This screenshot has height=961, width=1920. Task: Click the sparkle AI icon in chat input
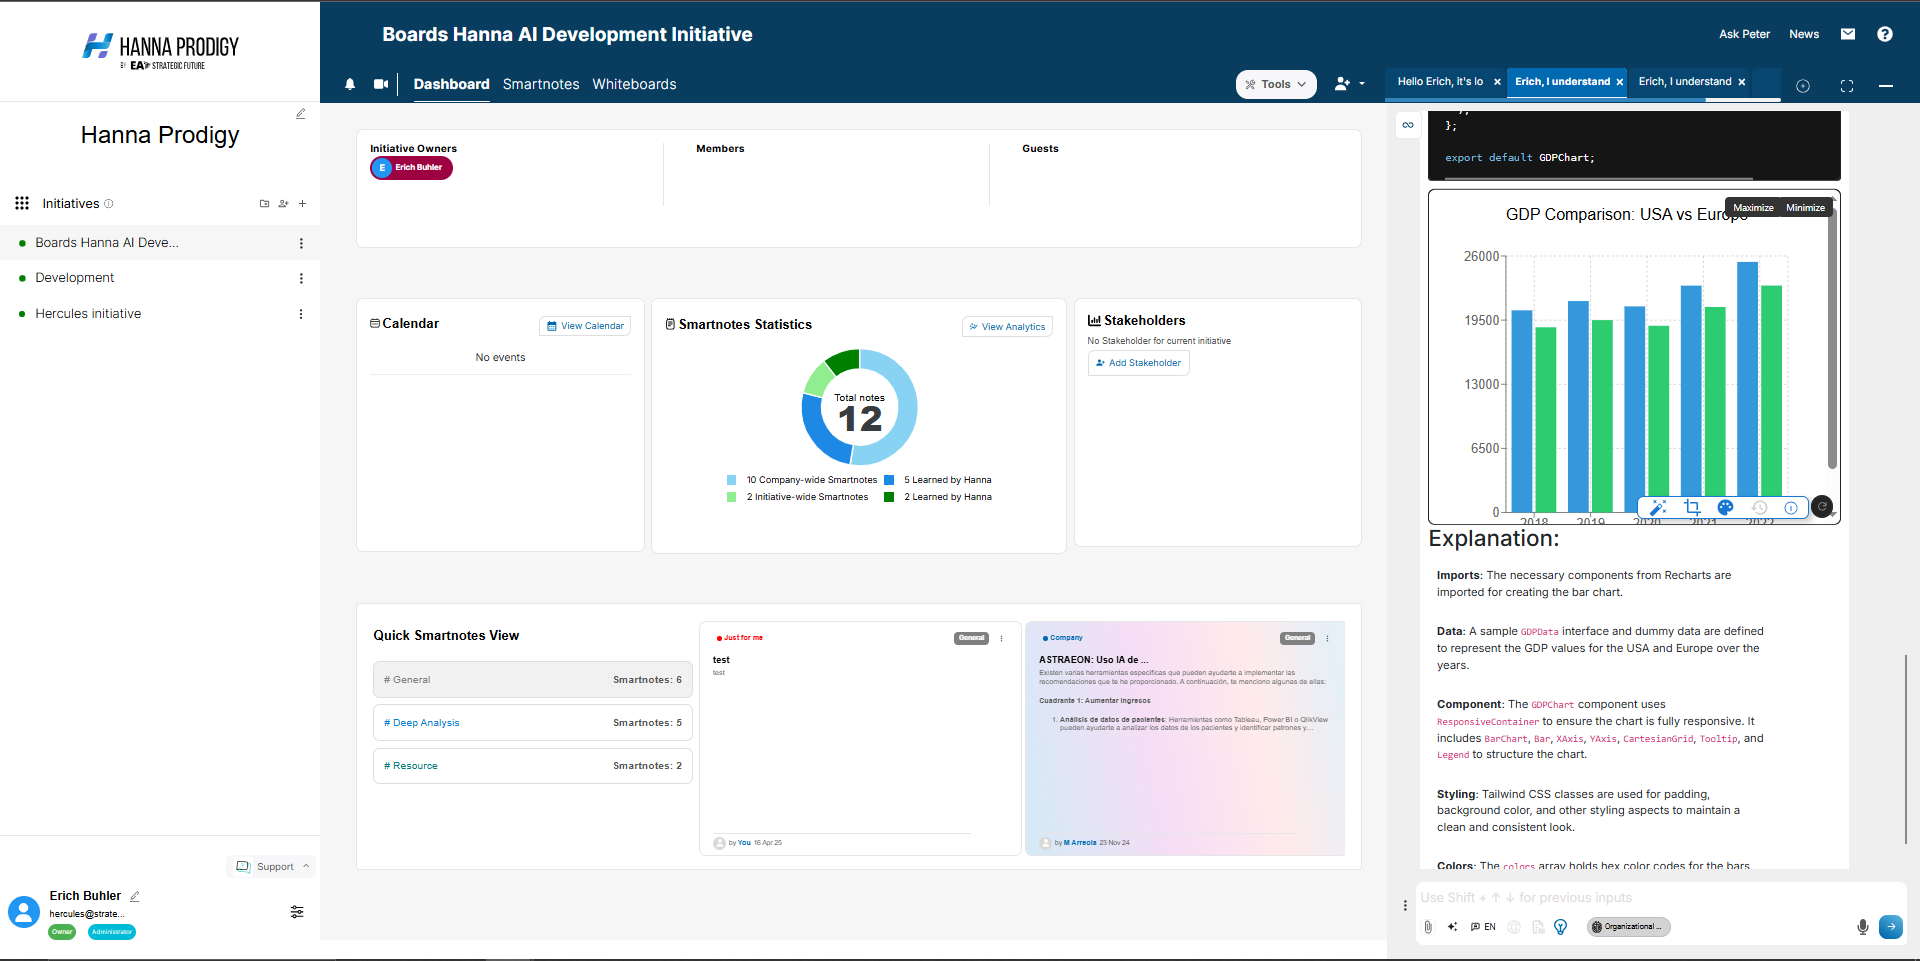[1452, 927]
